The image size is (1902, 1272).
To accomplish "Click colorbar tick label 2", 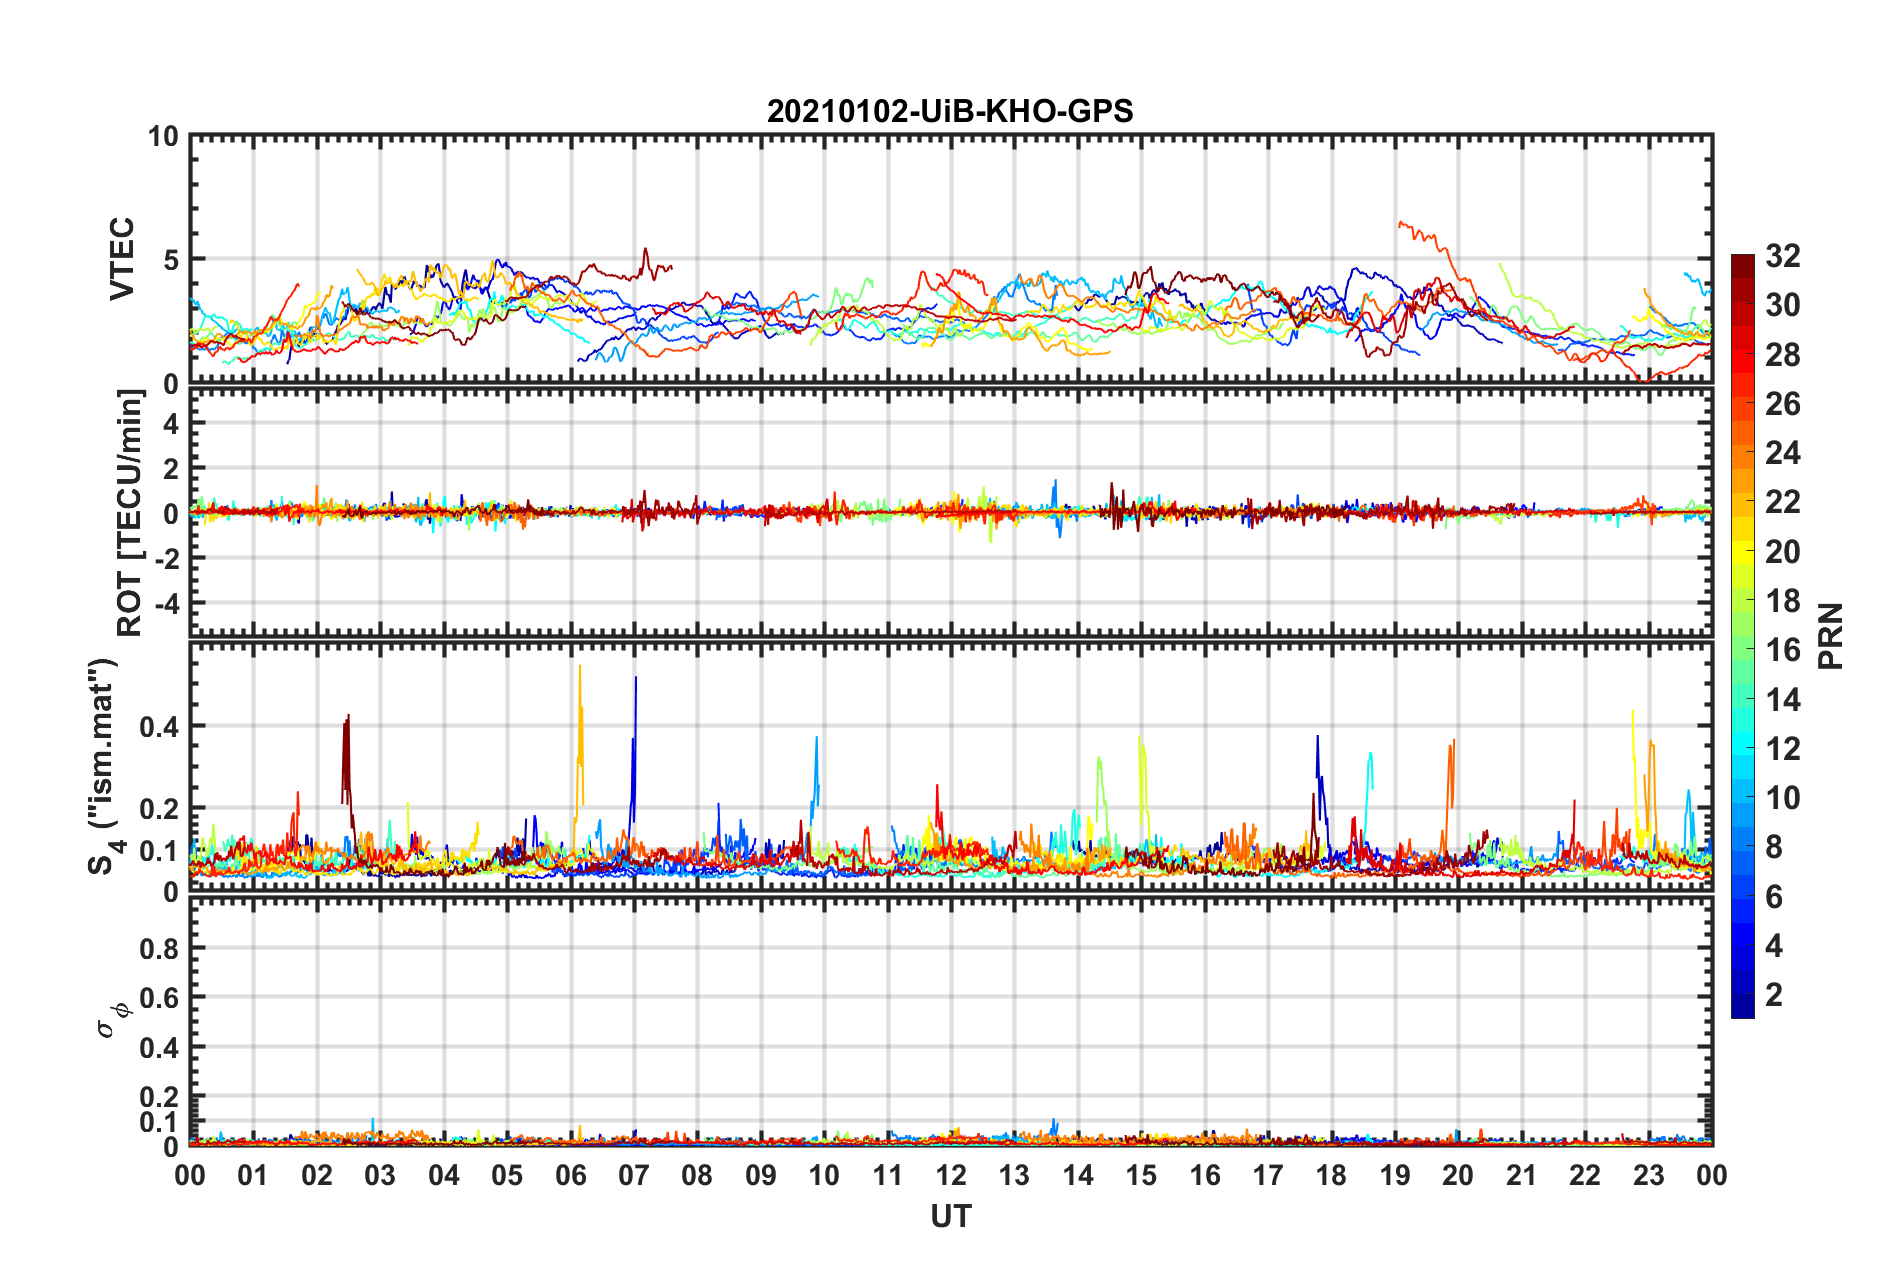I will pos(1774,994).
